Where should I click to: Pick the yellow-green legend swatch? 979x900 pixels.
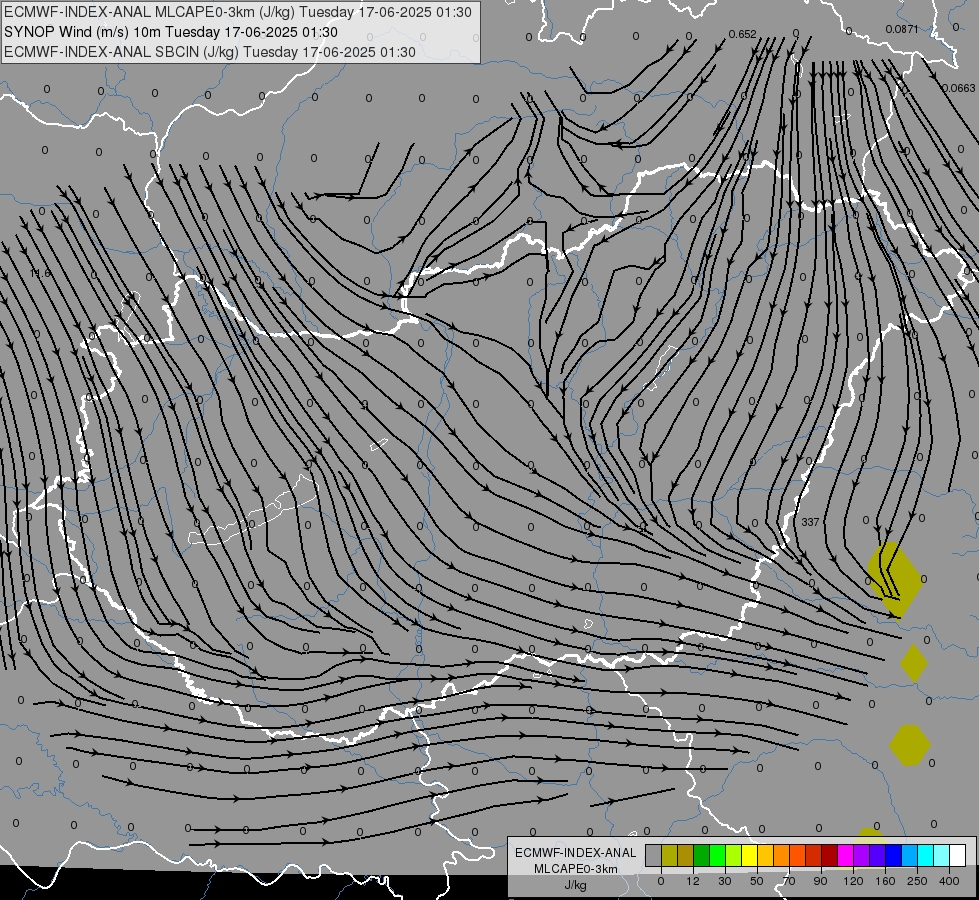[x=734, y=855]
